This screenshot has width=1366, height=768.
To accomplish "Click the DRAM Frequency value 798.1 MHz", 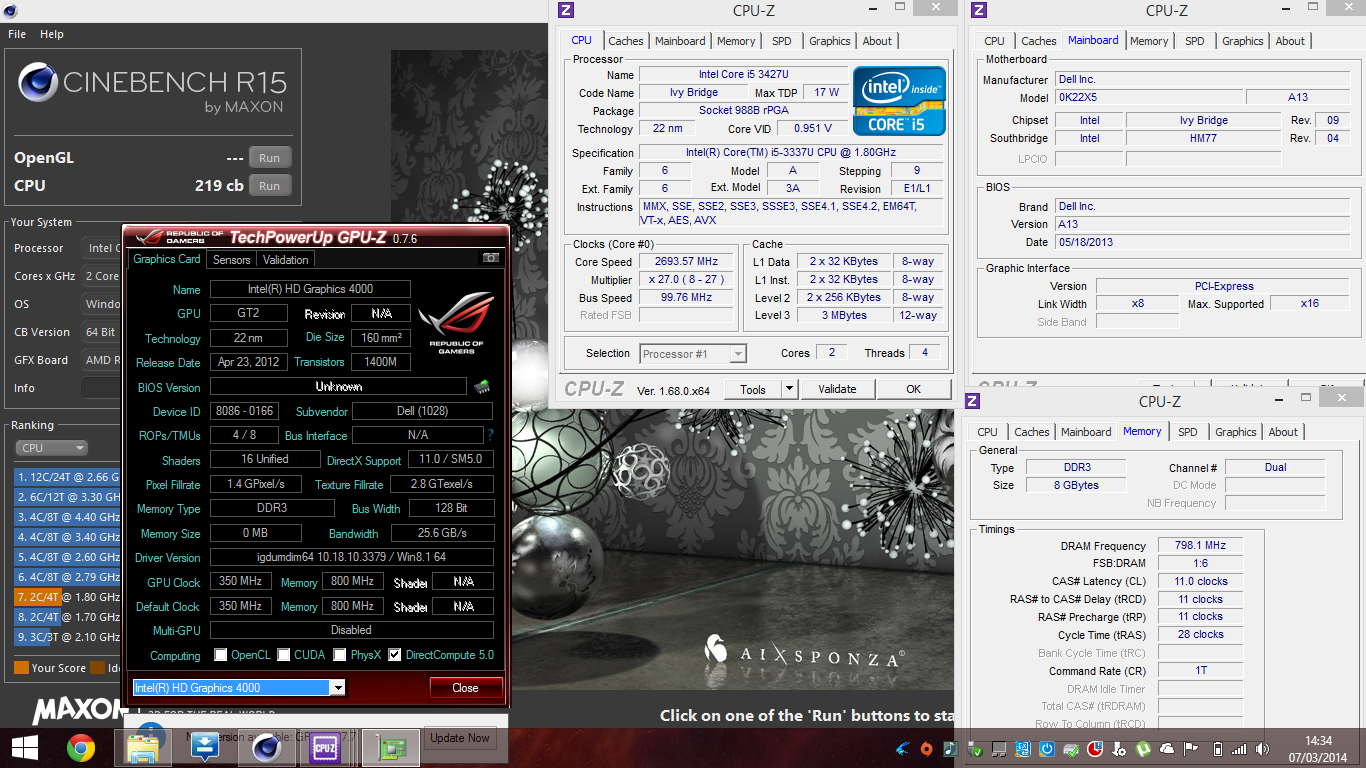I will pyautogui.click(x=1201, y=546).
